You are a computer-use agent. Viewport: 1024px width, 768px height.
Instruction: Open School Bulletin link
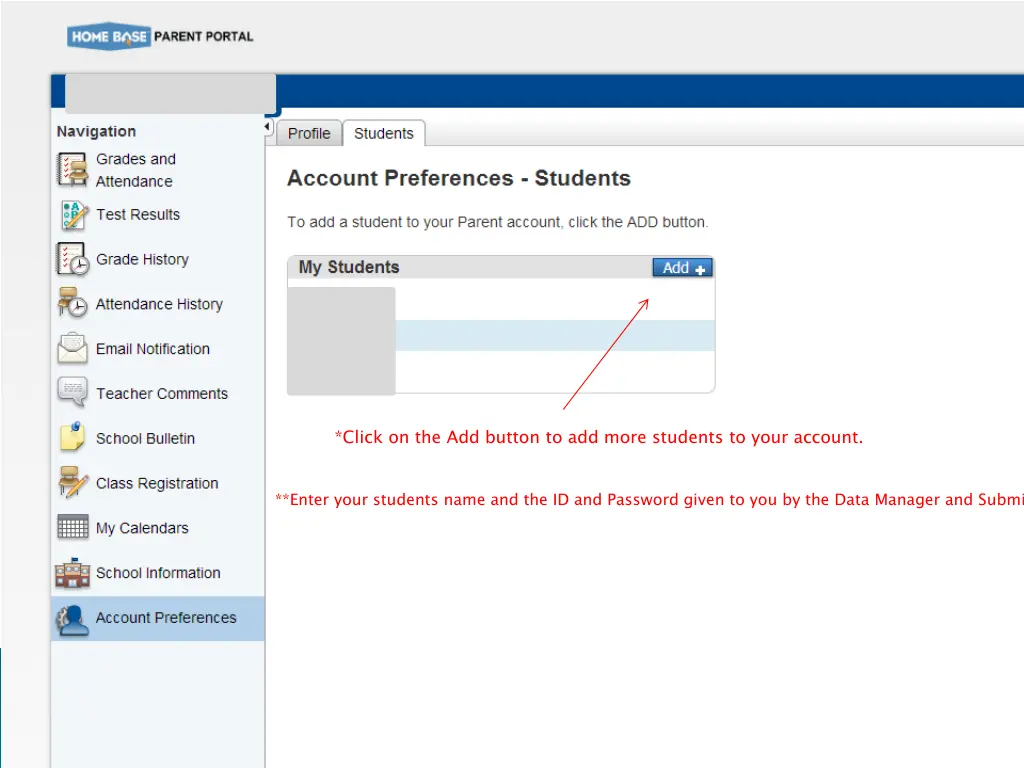(146, 438)
